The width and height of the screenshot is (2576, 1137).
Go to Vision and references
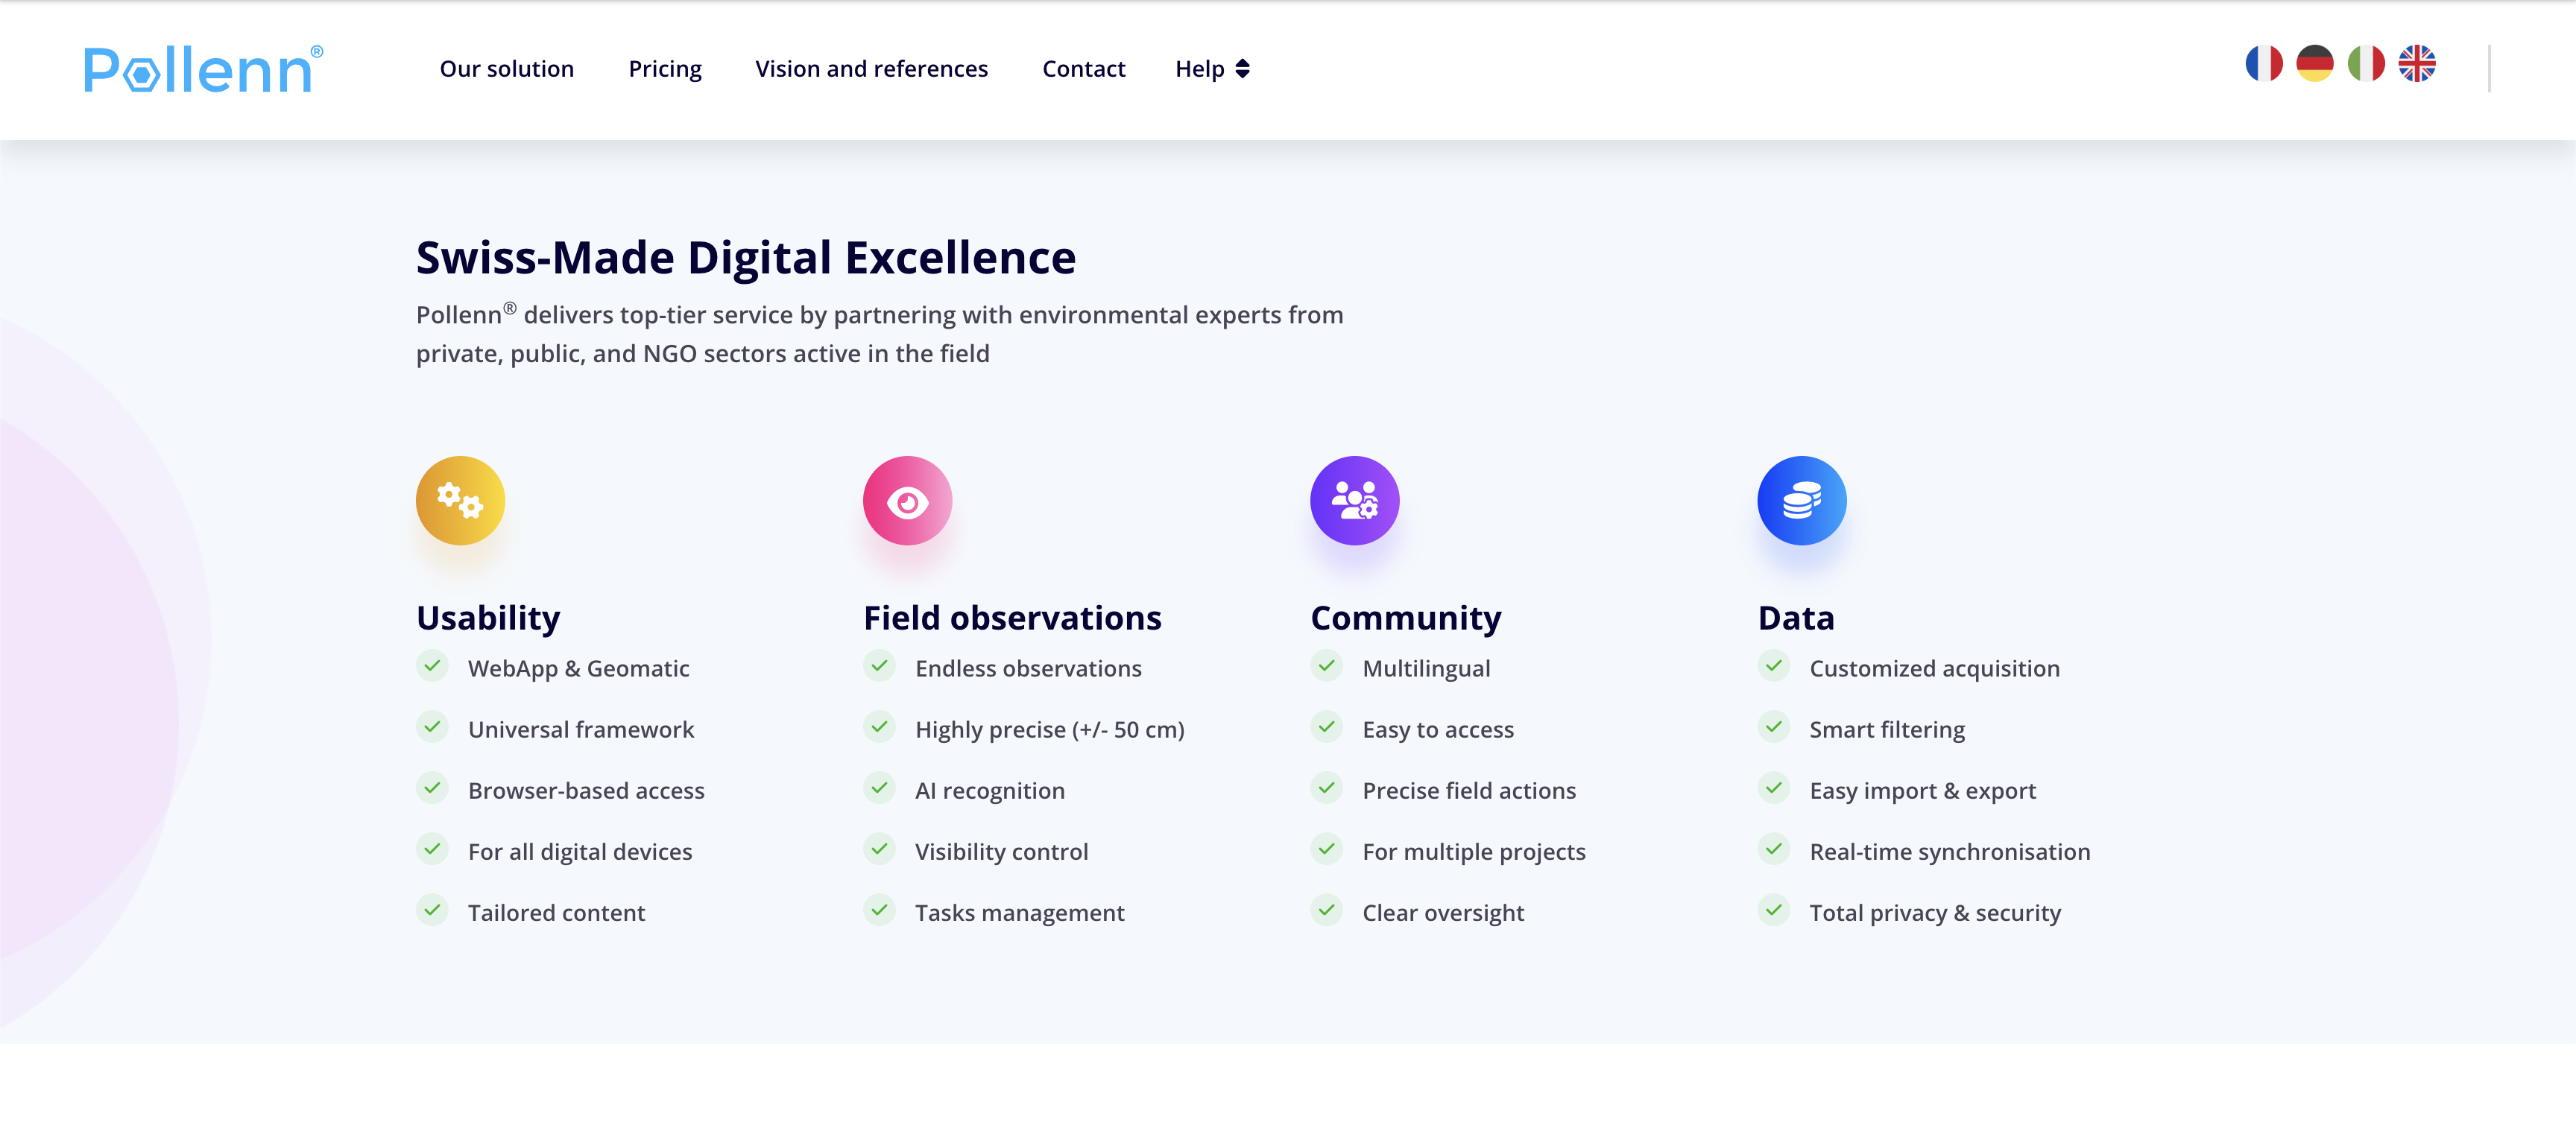pyautogui.click(x=871, y=69)
